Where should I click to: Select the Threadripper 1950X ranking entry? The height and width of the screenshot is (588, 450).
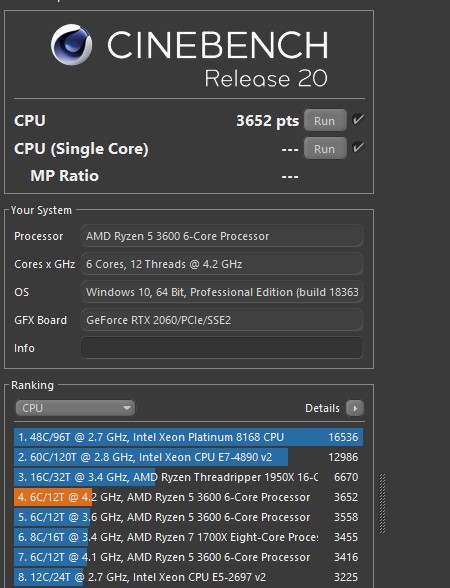[188, 477]
